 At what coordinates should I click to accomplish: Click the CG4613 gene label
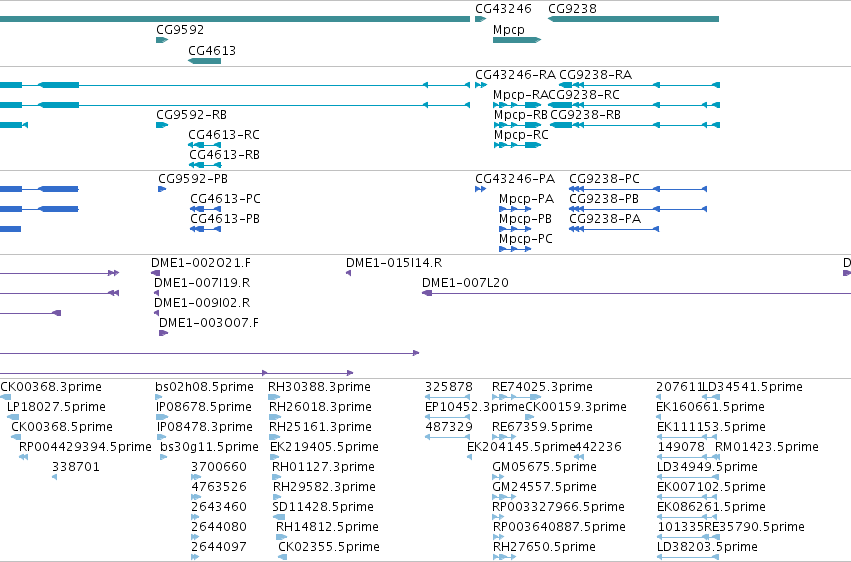point(212,51)
